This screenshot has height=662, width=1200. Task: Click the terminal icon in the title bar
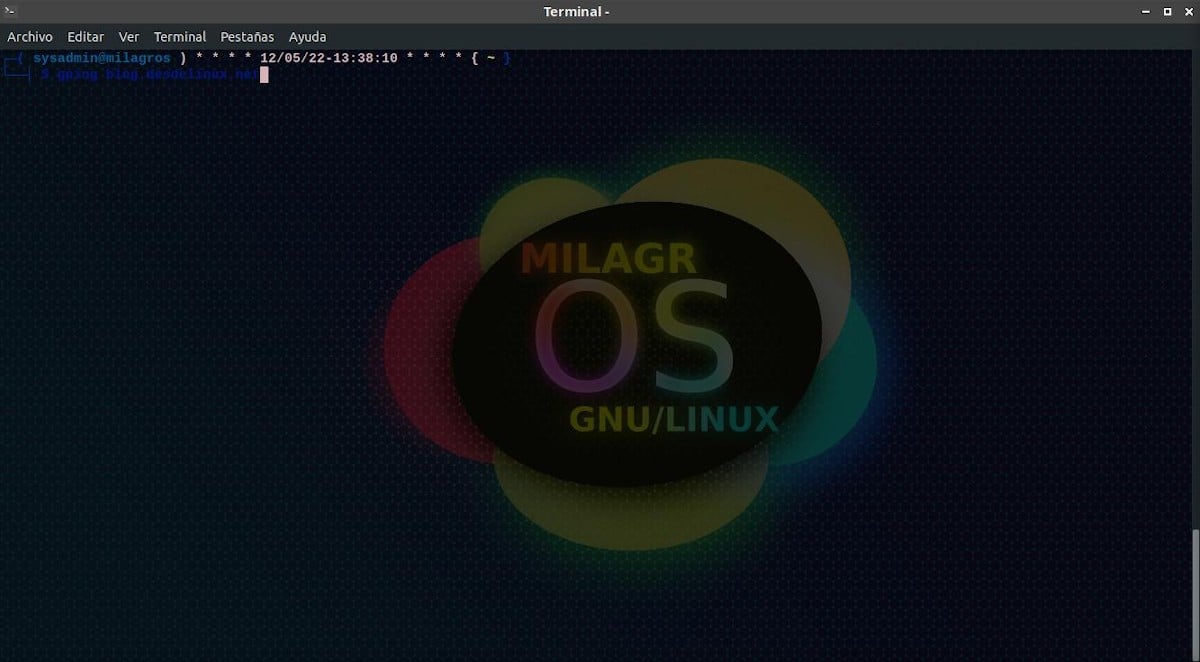[x=10, y=11]
